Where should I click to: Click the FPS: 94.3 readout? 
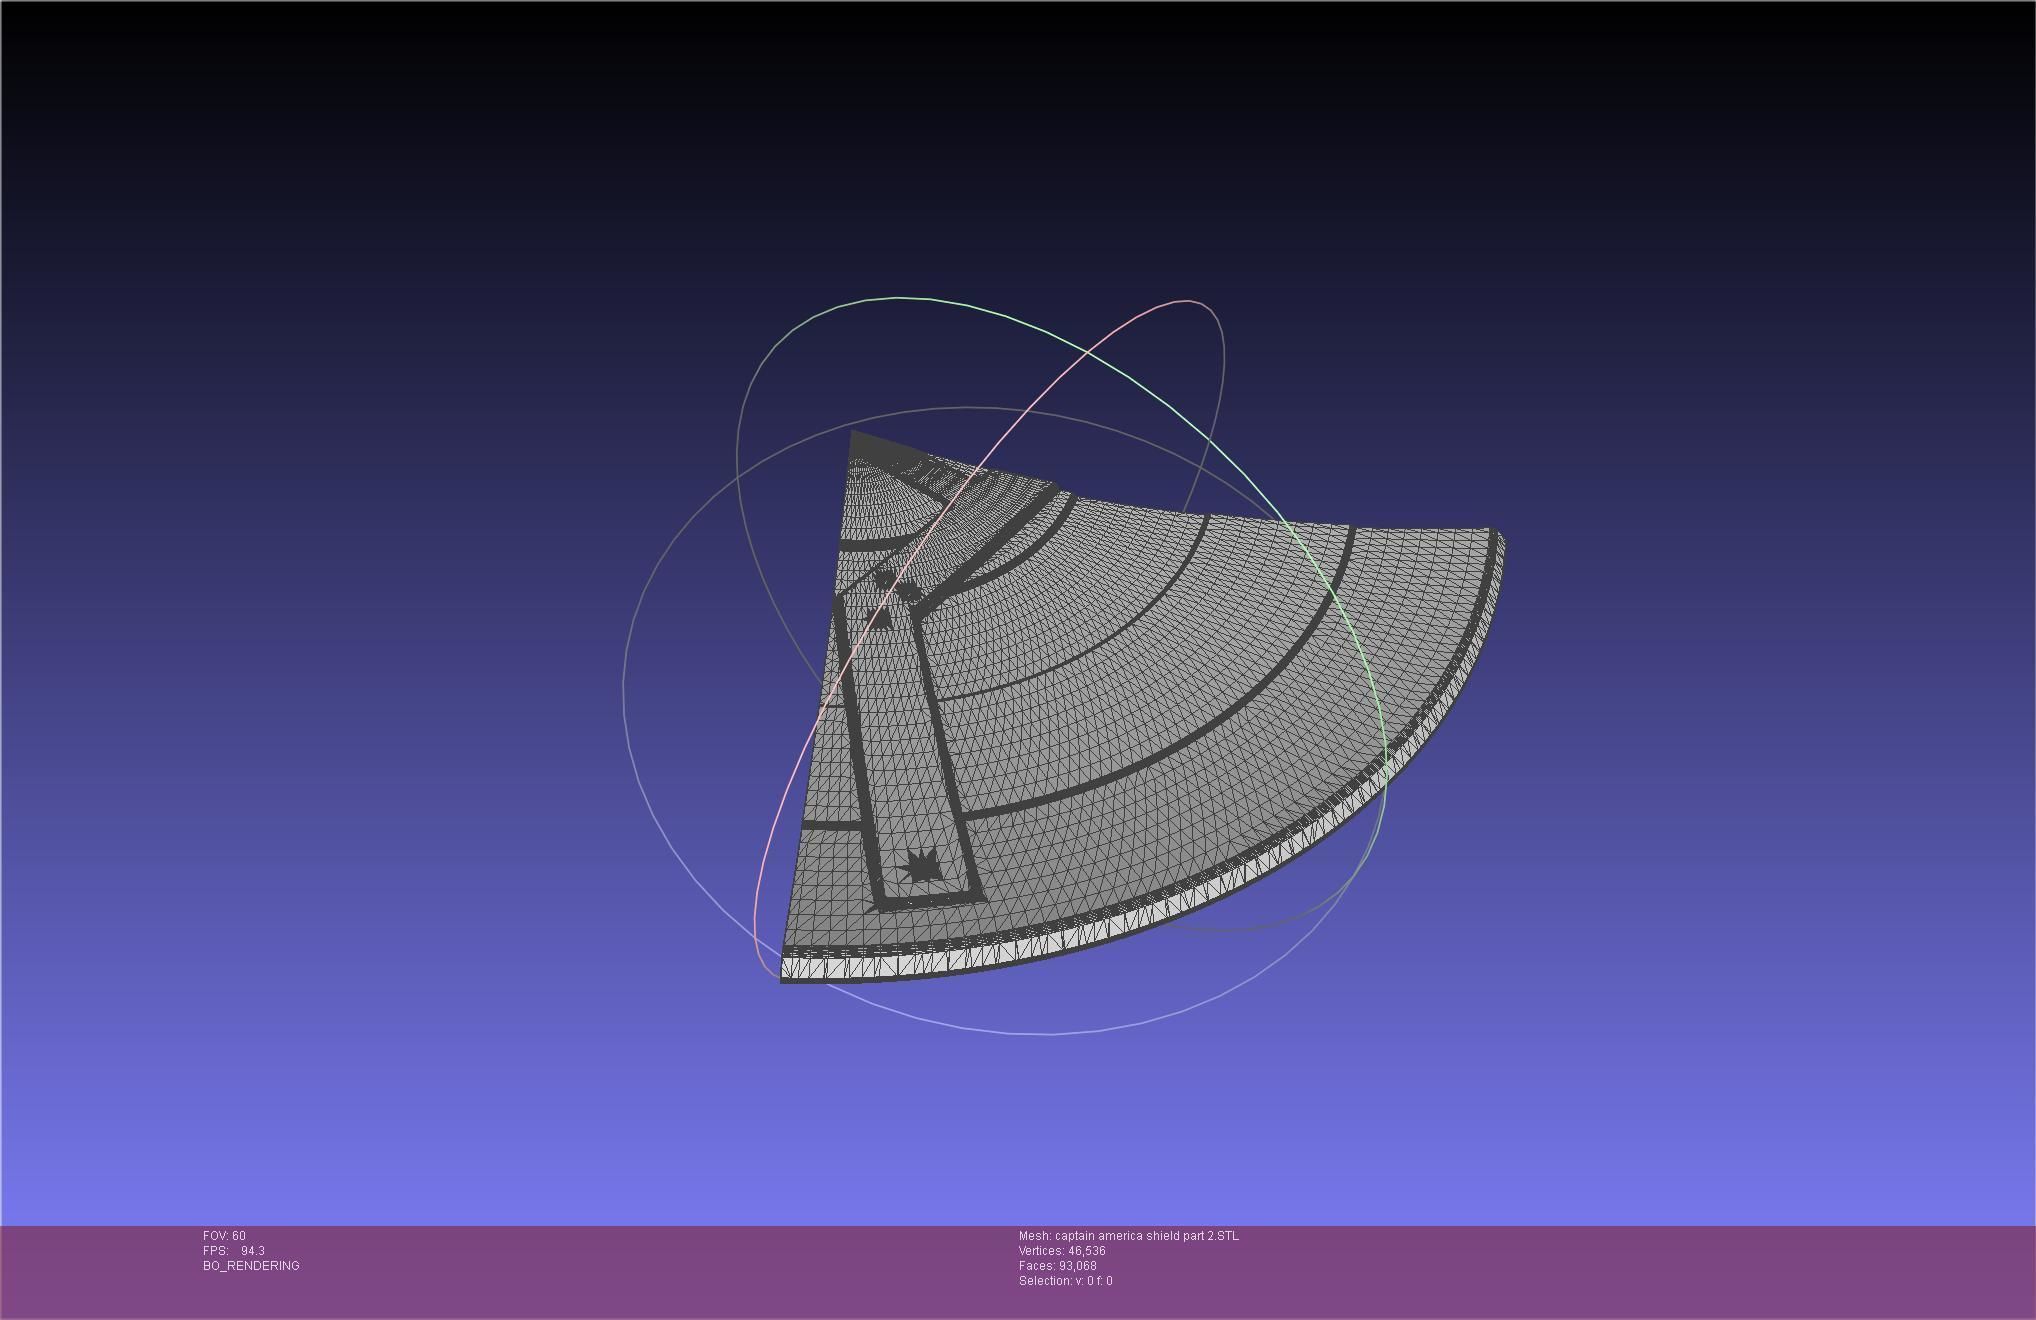click(x=234, y=1251)
